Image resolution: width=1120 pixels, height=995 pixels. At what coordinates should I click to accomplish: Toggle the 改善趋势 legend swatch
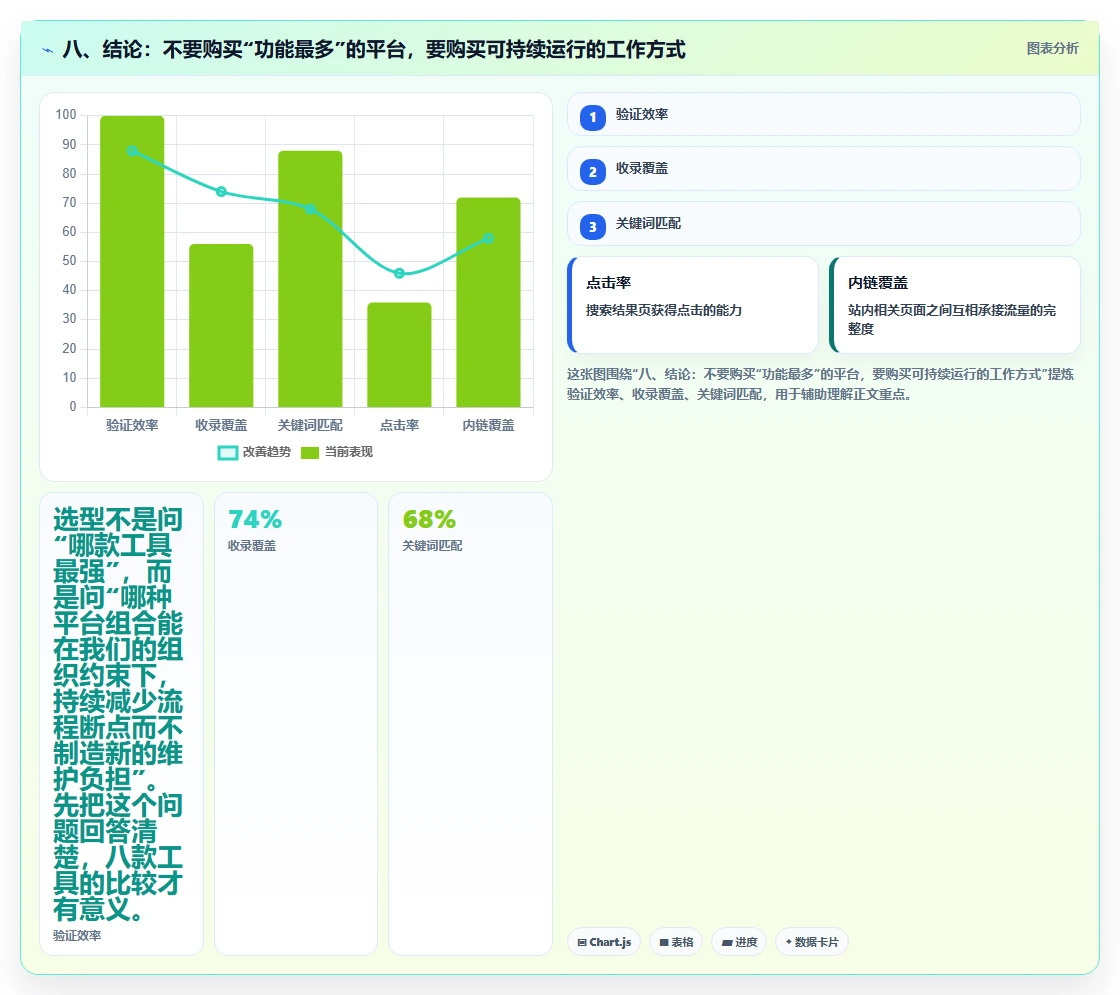(x=227, y=452)
